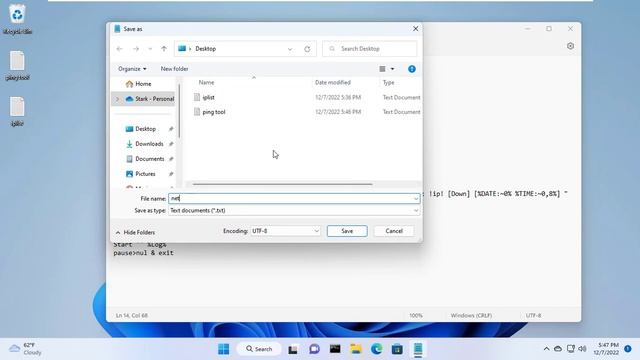Open the Organize menu
Image resolution: width=640 pixels, height=360 pixels.
(x=132, y=69)
